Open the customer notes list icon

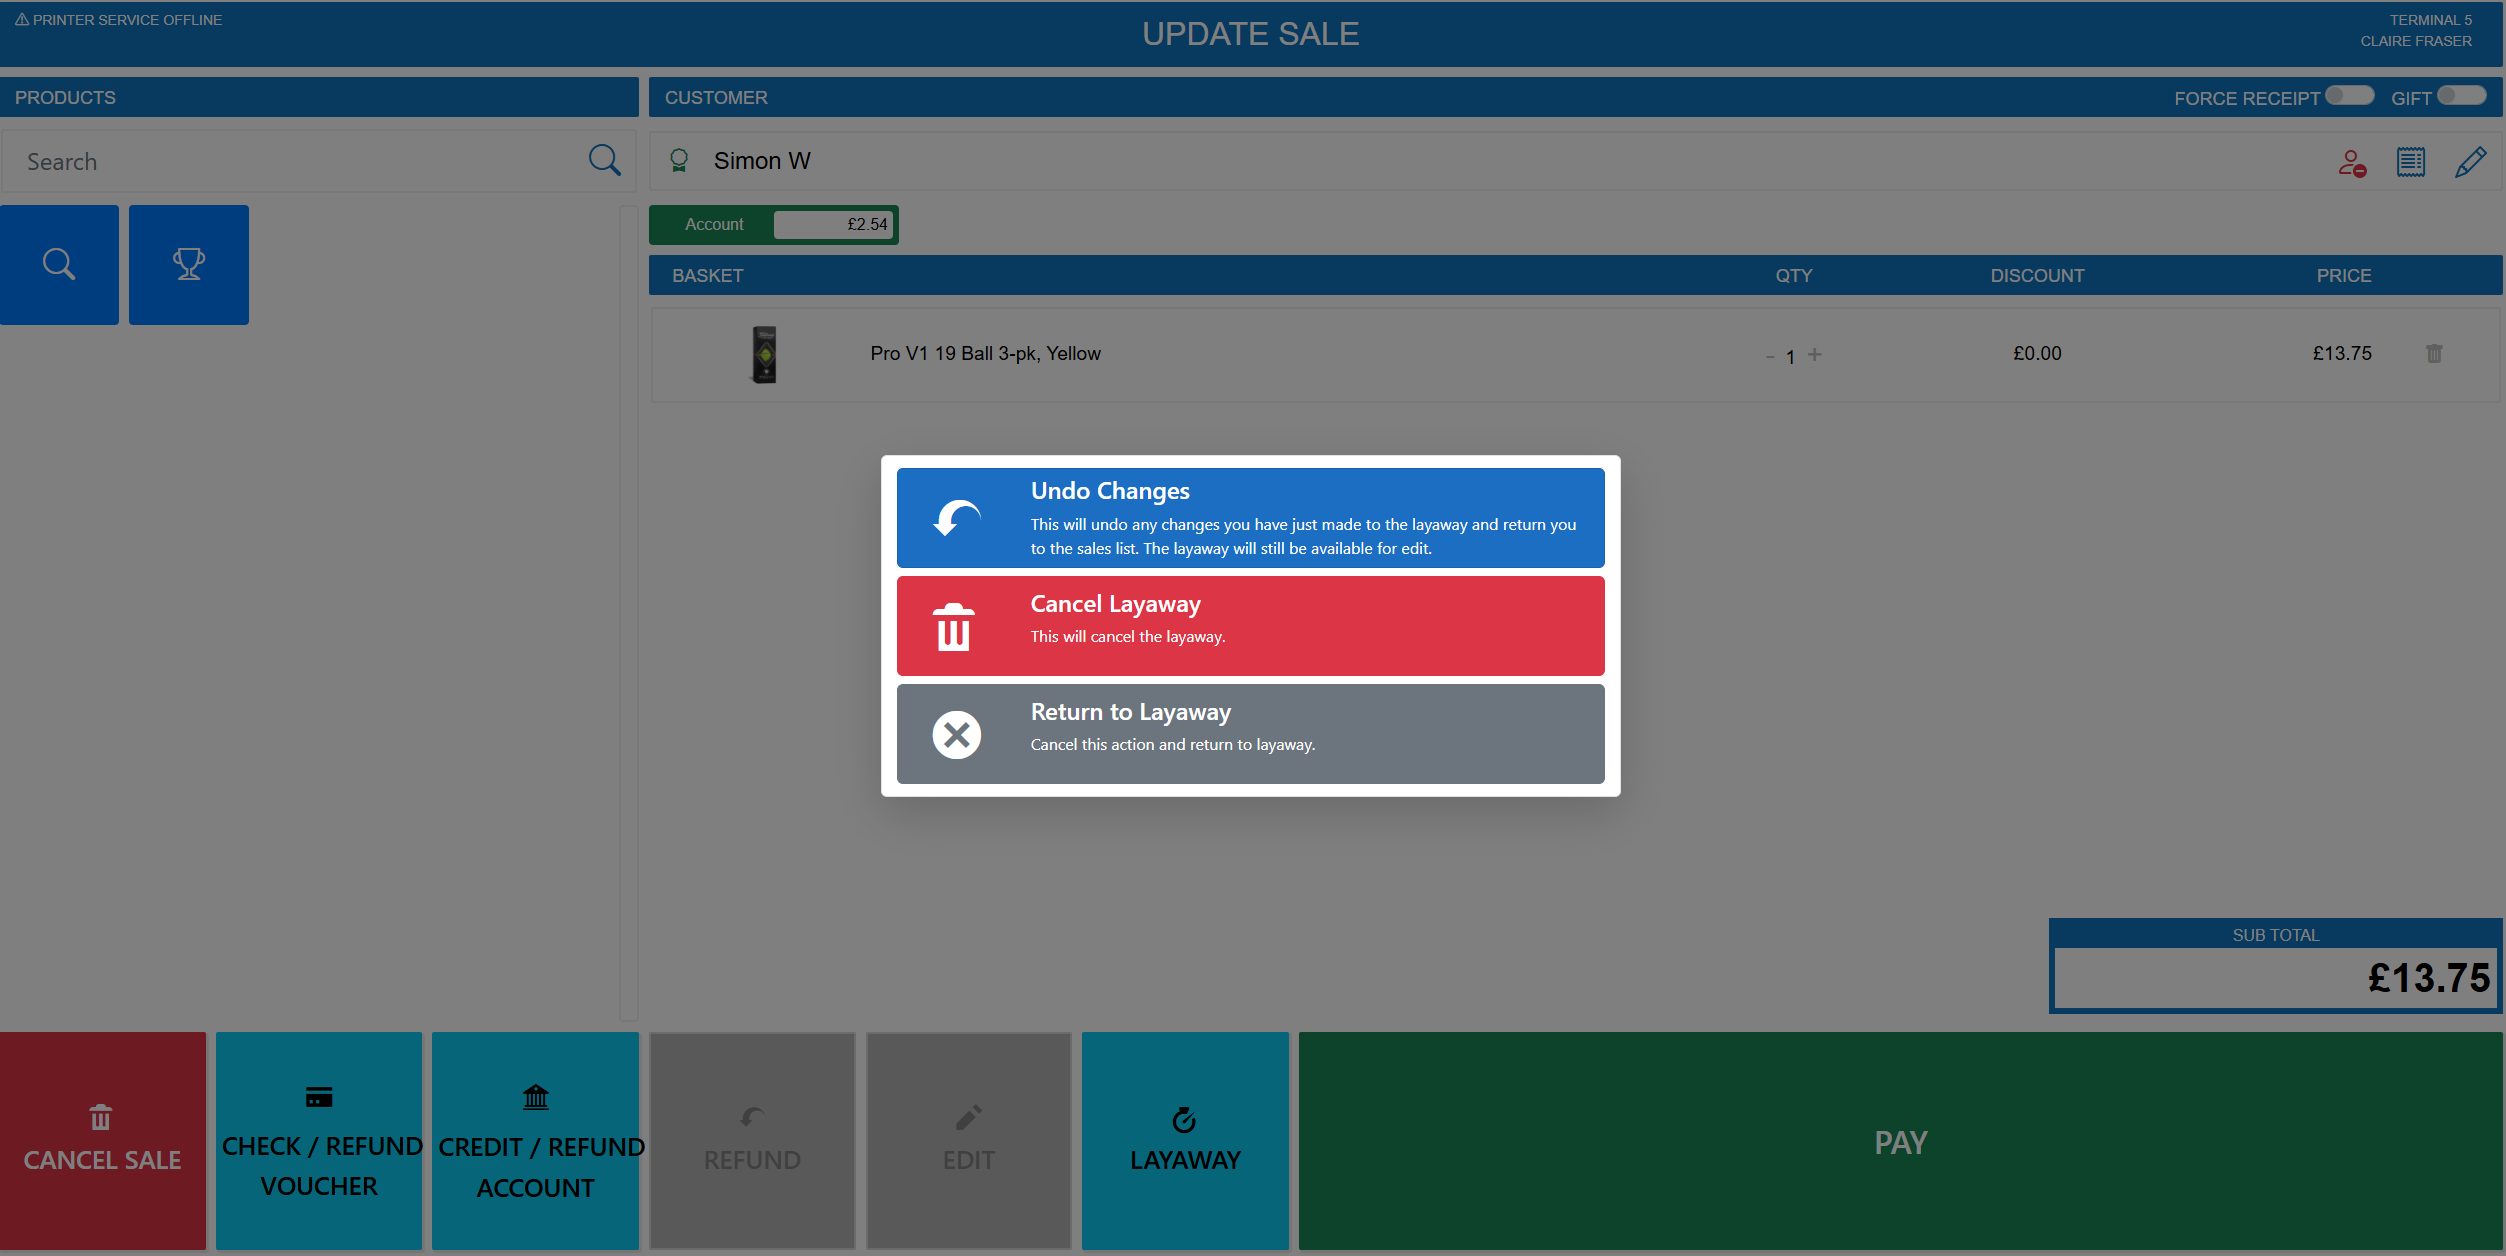point(2410,162)
